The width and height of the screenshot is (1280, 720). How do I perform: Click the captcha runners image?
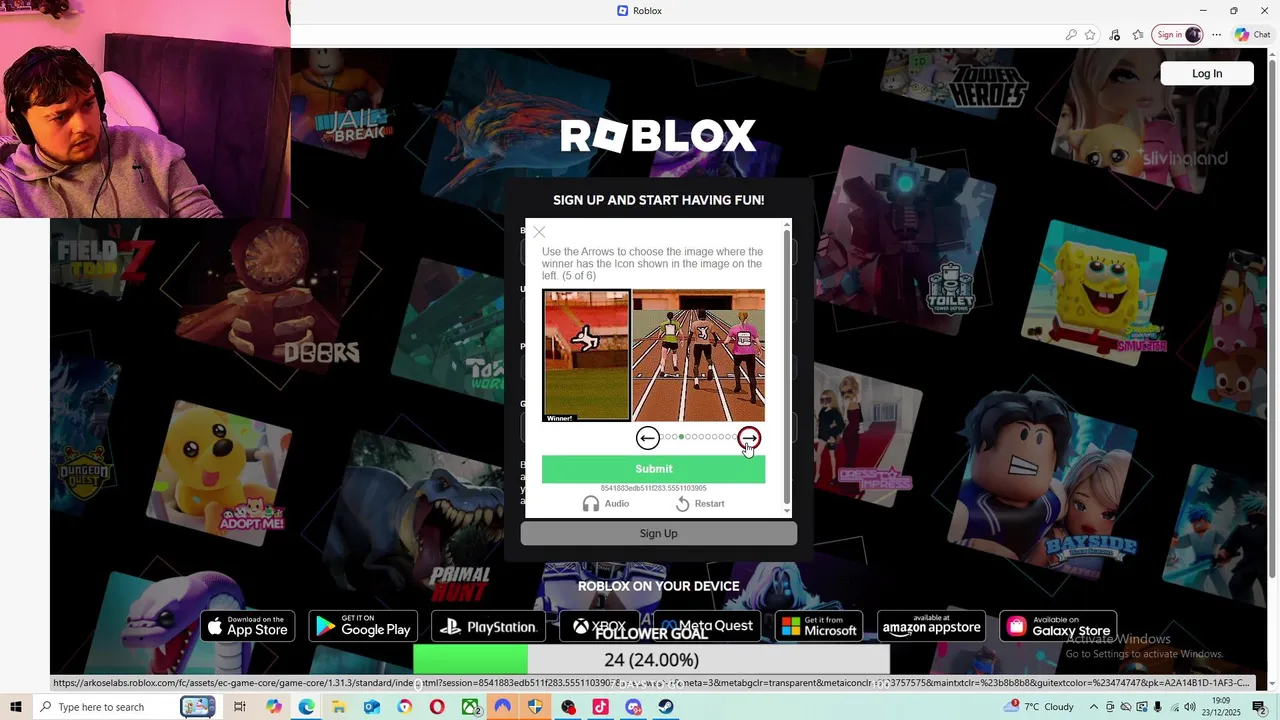(698, 355)
